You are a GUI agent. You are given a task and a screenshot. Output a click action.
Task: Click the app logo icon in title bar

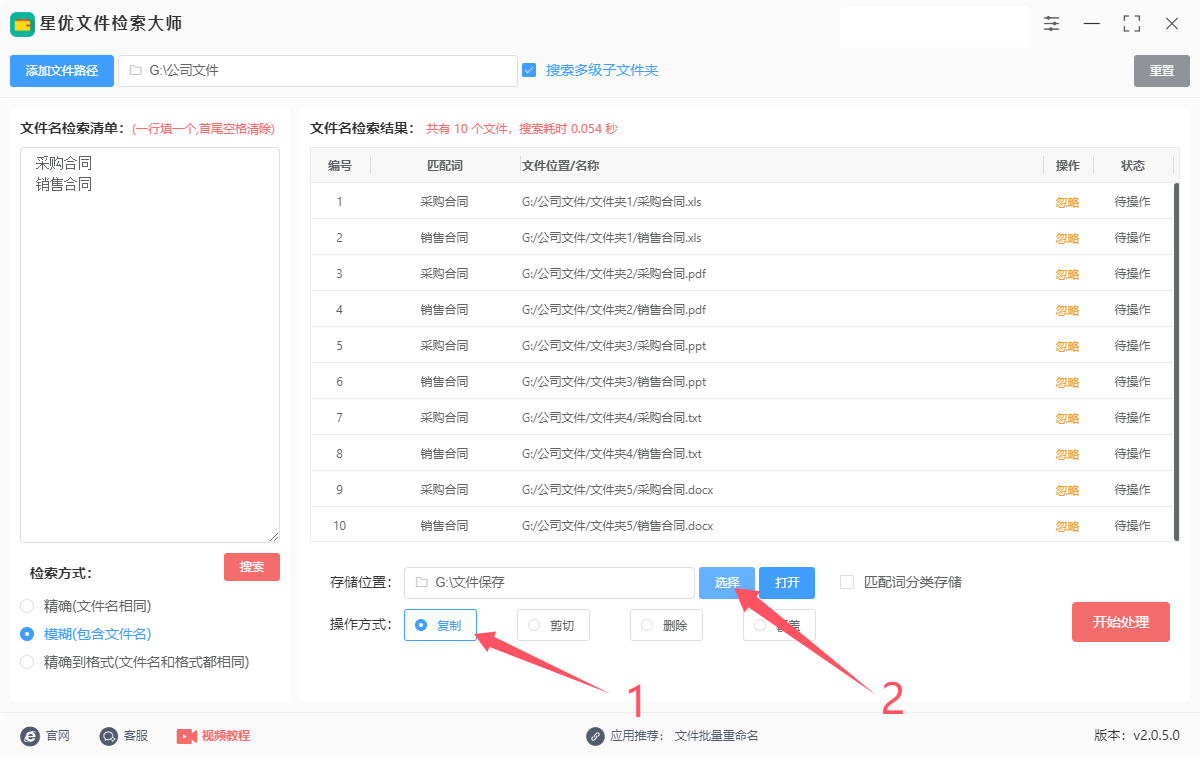click(x=22, y=24)
